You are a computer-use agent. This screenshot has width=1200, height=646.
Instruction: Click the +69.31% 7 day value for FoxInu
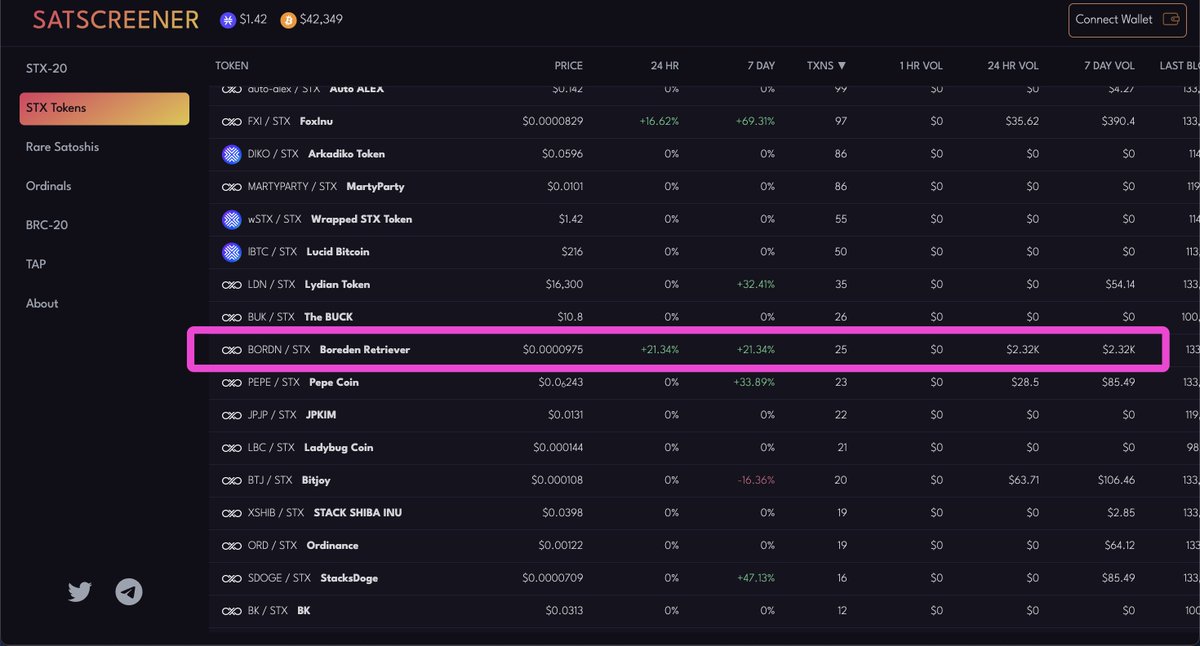click(x=754, y=121)
